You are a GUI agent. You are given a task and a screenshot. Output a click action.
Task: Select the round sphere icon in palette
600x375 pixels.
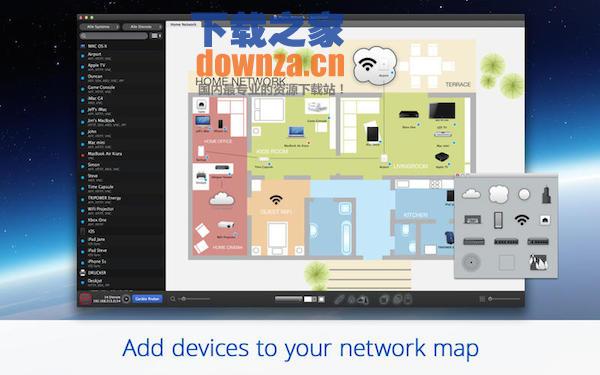(524, 194)
